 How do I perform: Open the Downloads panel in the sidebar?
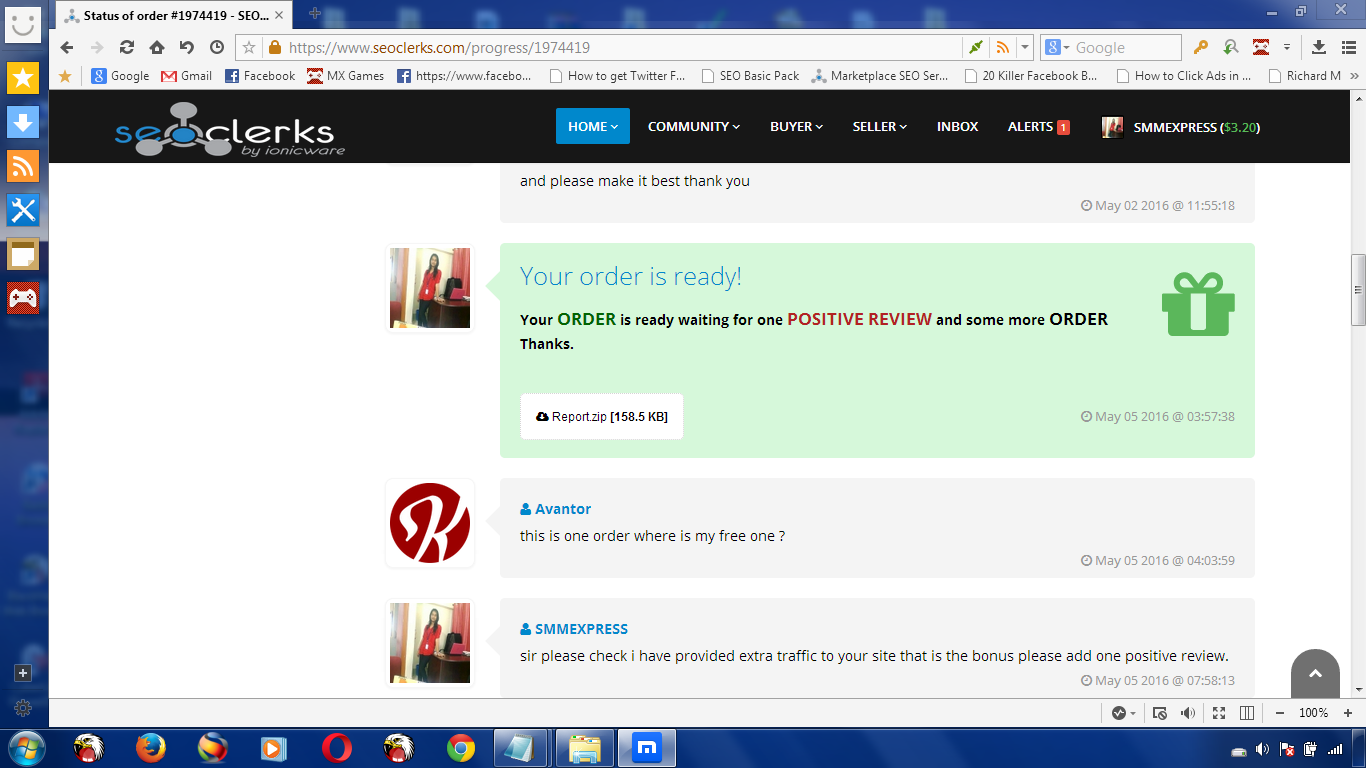pos(23,121)
